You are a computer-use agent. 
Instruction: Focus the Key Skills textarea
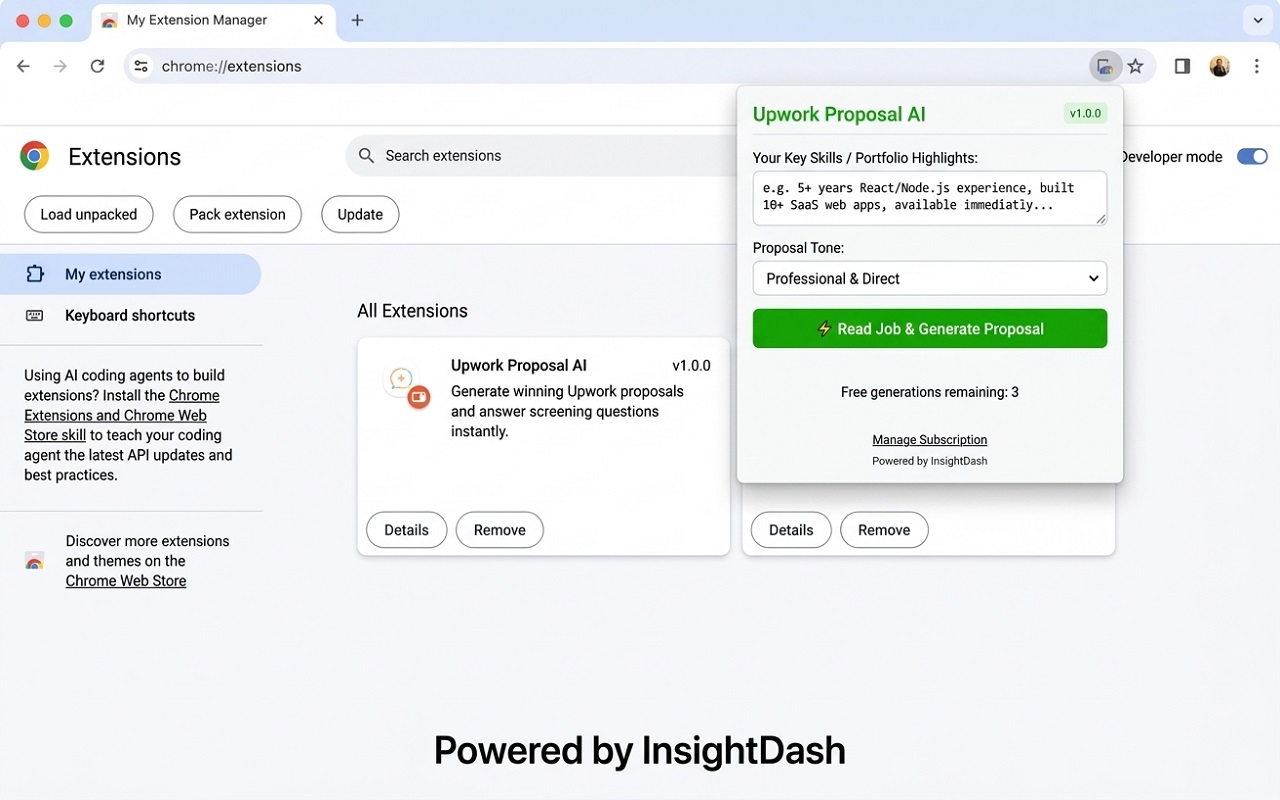930,197
